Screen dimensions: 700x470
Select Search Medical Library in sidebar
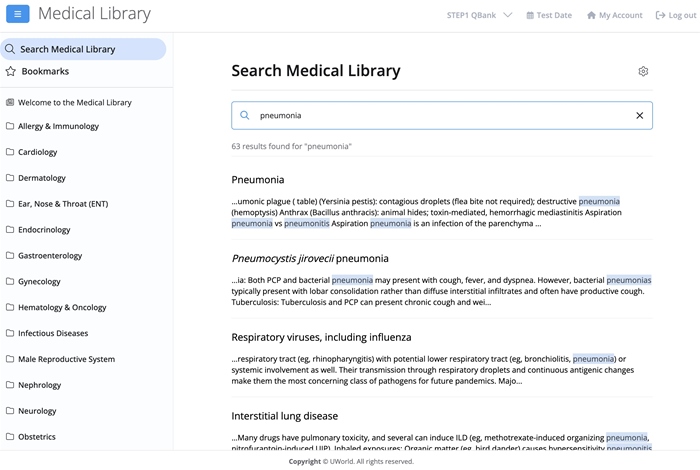click(67, 49)
